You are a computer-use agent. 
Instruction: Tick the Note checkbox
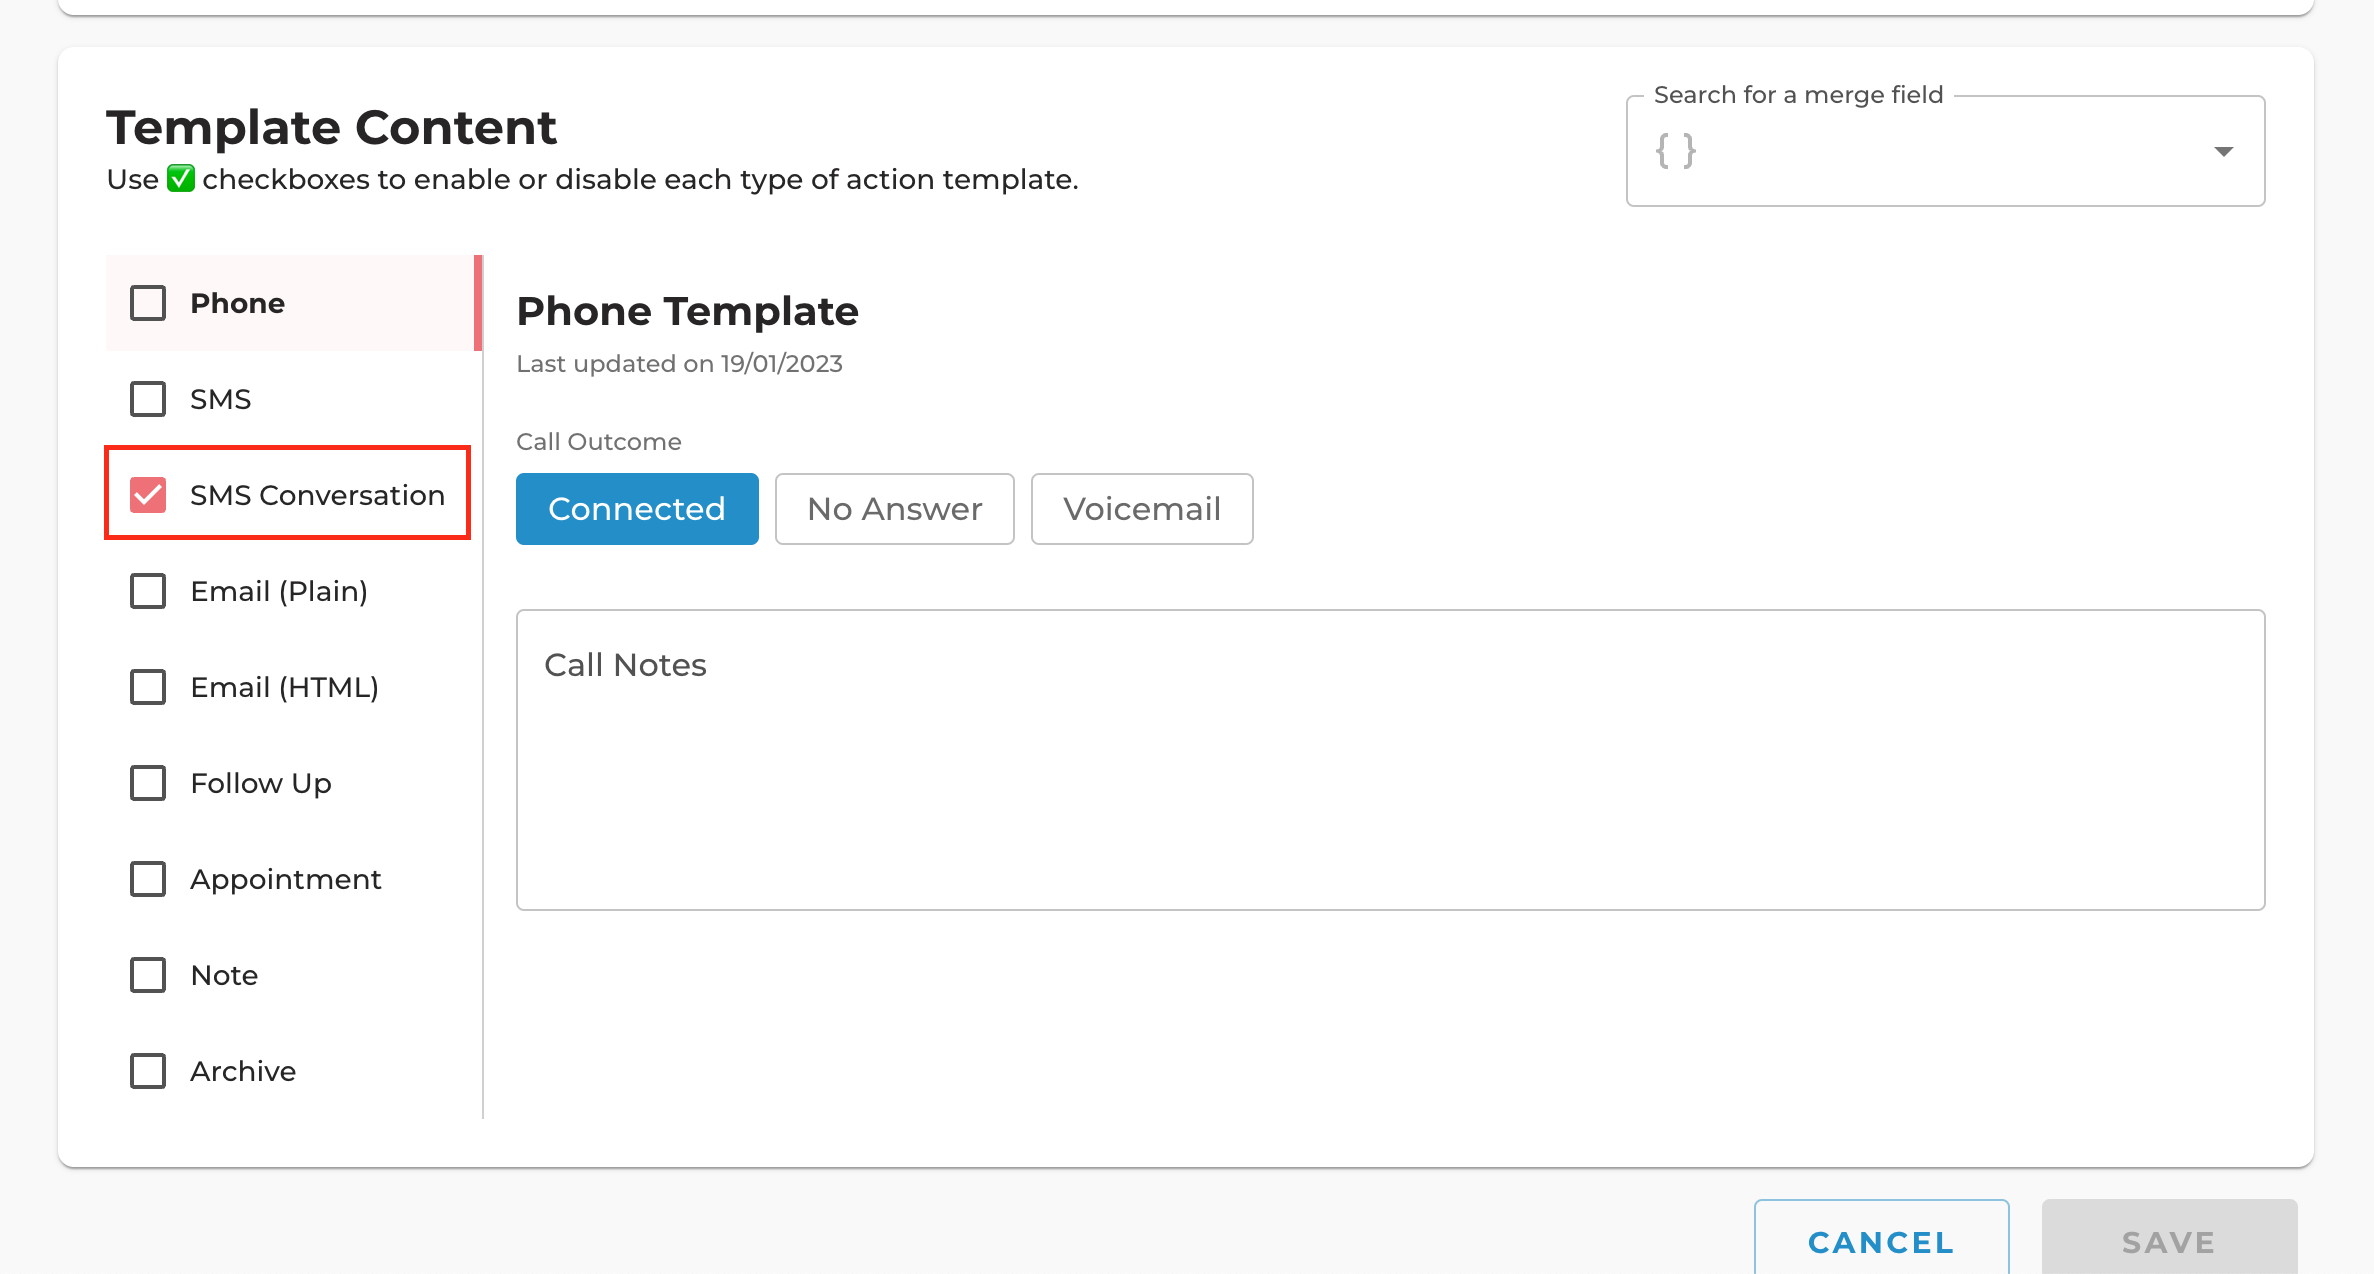point(148,975)
